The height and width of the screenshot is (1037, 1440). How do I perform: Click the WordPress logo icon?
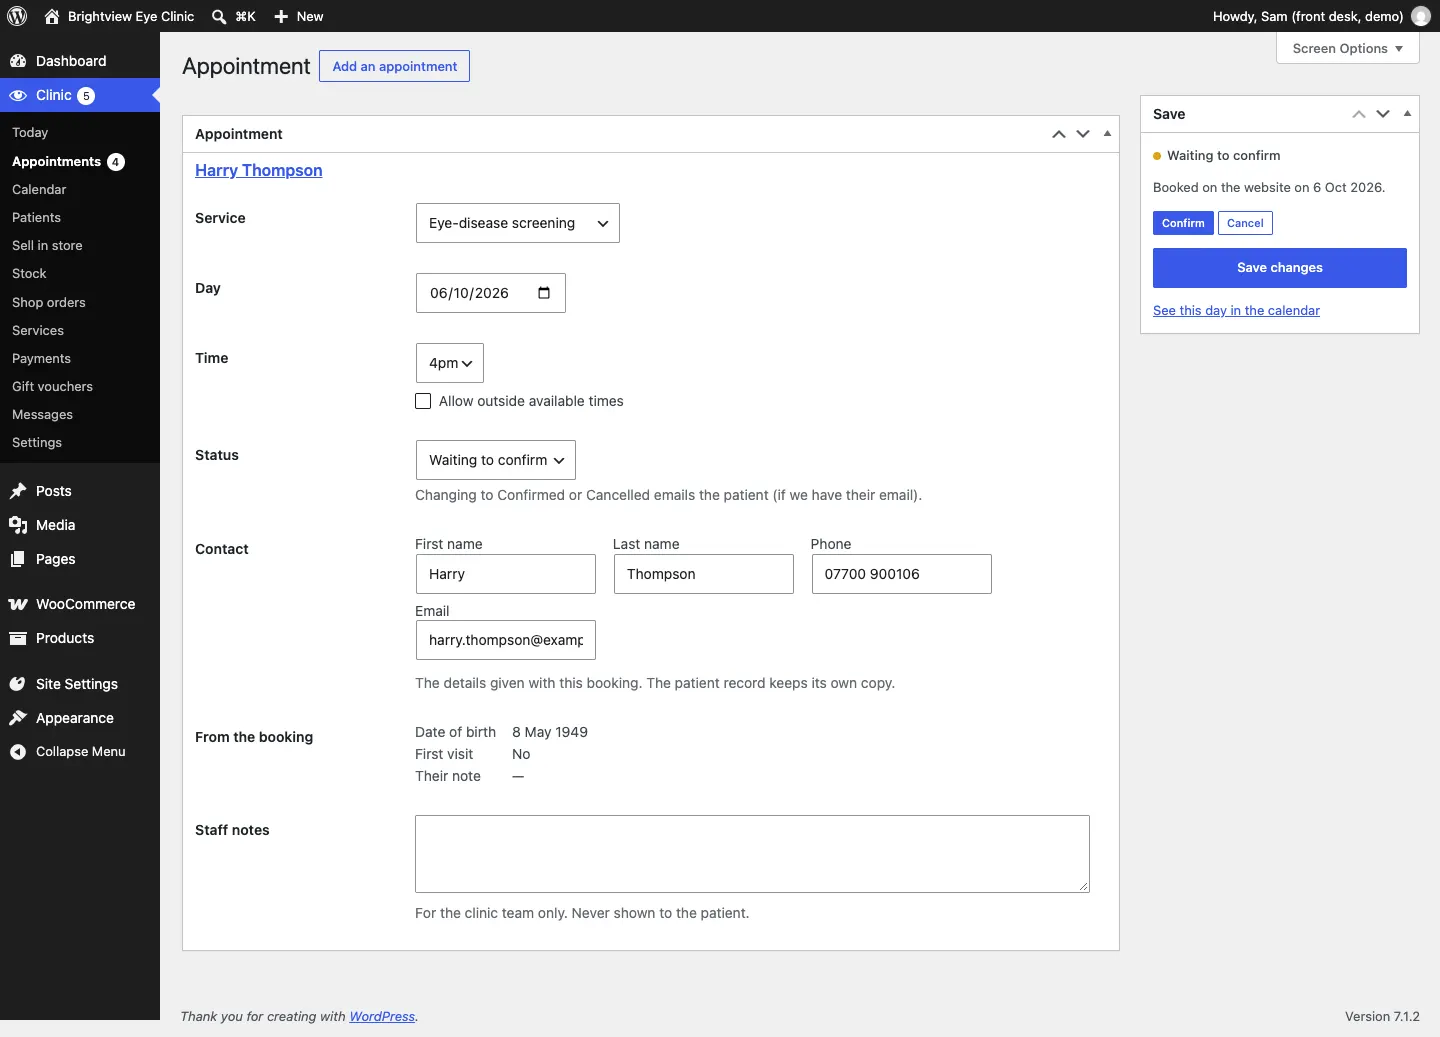(18, 16)
